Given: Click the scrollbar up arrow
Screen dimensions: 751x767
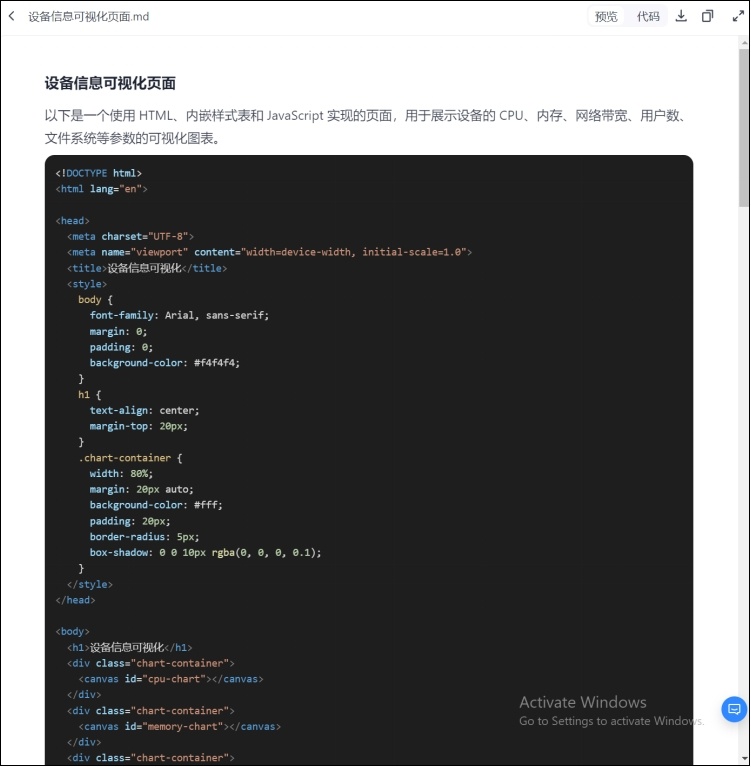Looking at the screenshot, I should pos(744,43).
